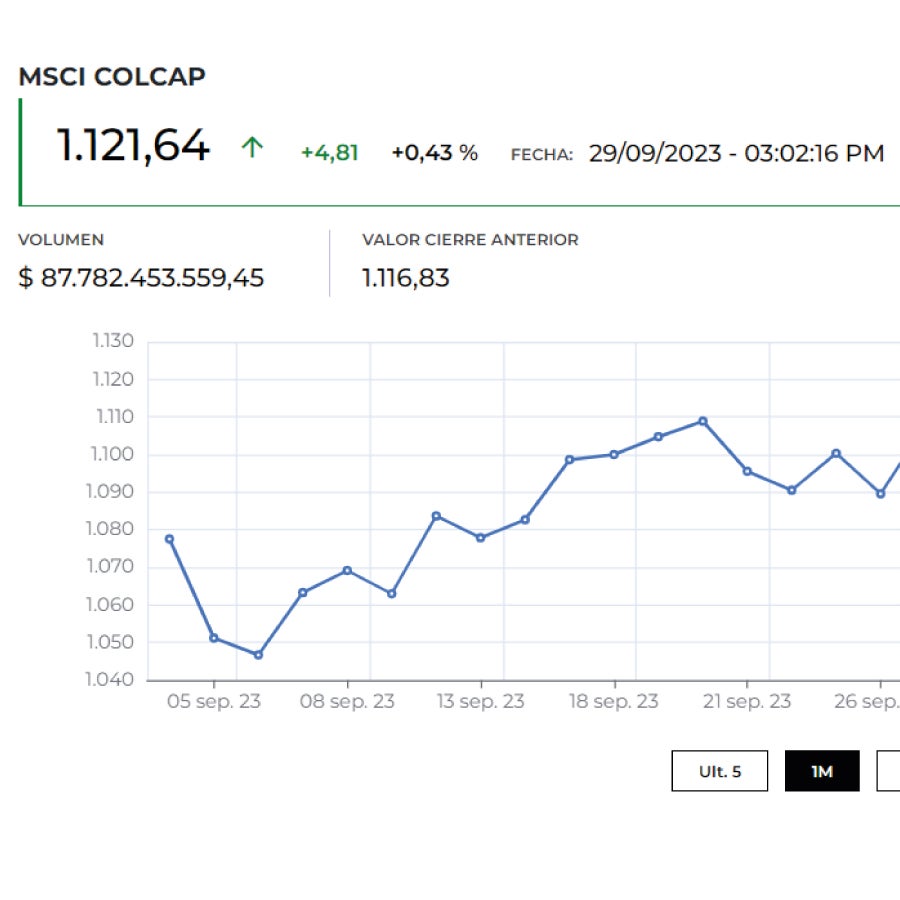
Task: Click the data point above 08 sep. 23
Action: [345, 569]
